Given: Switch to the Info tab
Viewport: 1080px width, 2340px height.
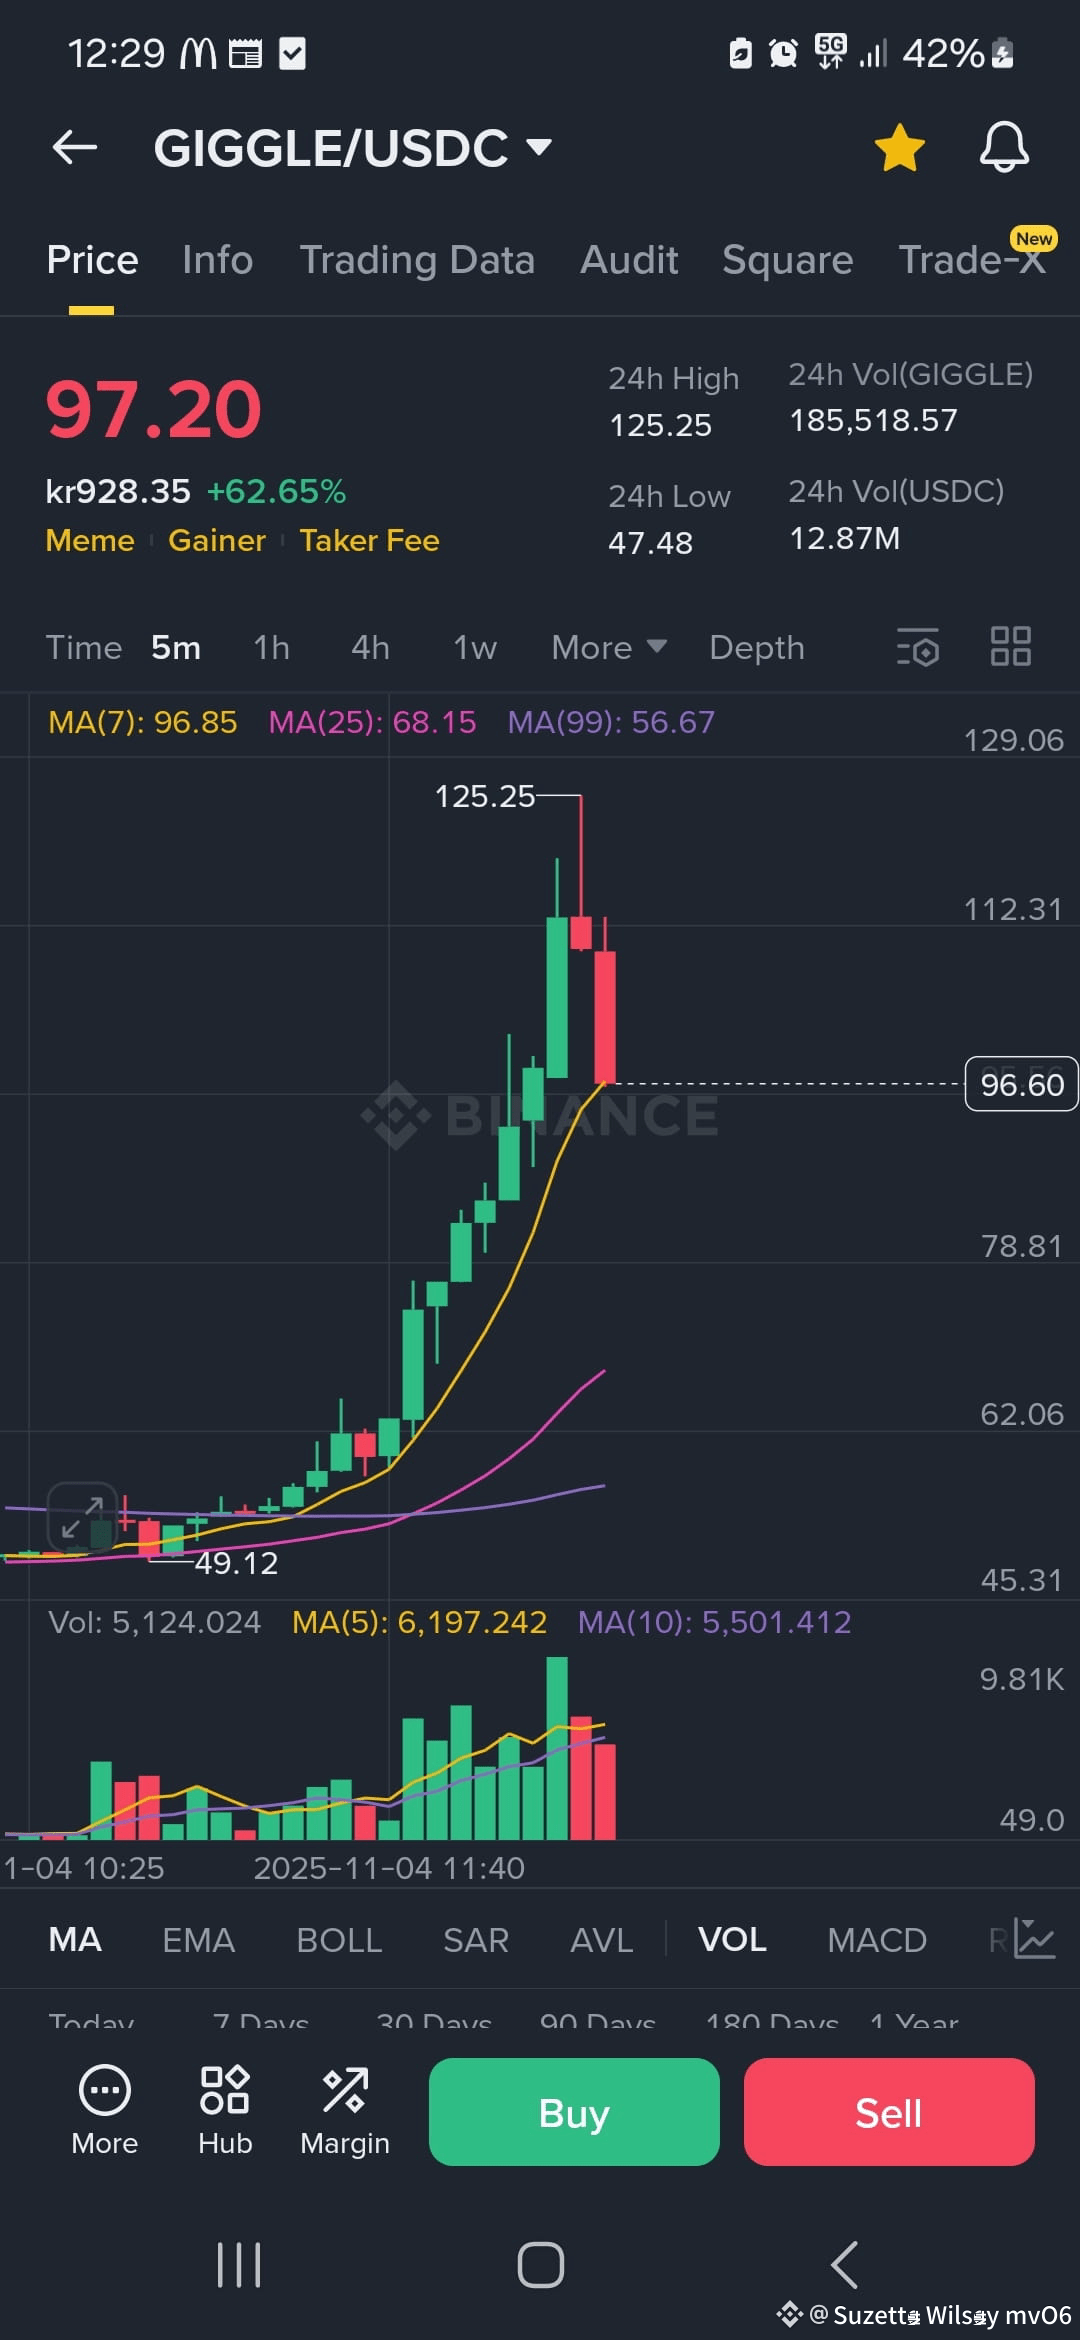Looking at the screenshot, I should pyautogui.click(x=217, y=260).
